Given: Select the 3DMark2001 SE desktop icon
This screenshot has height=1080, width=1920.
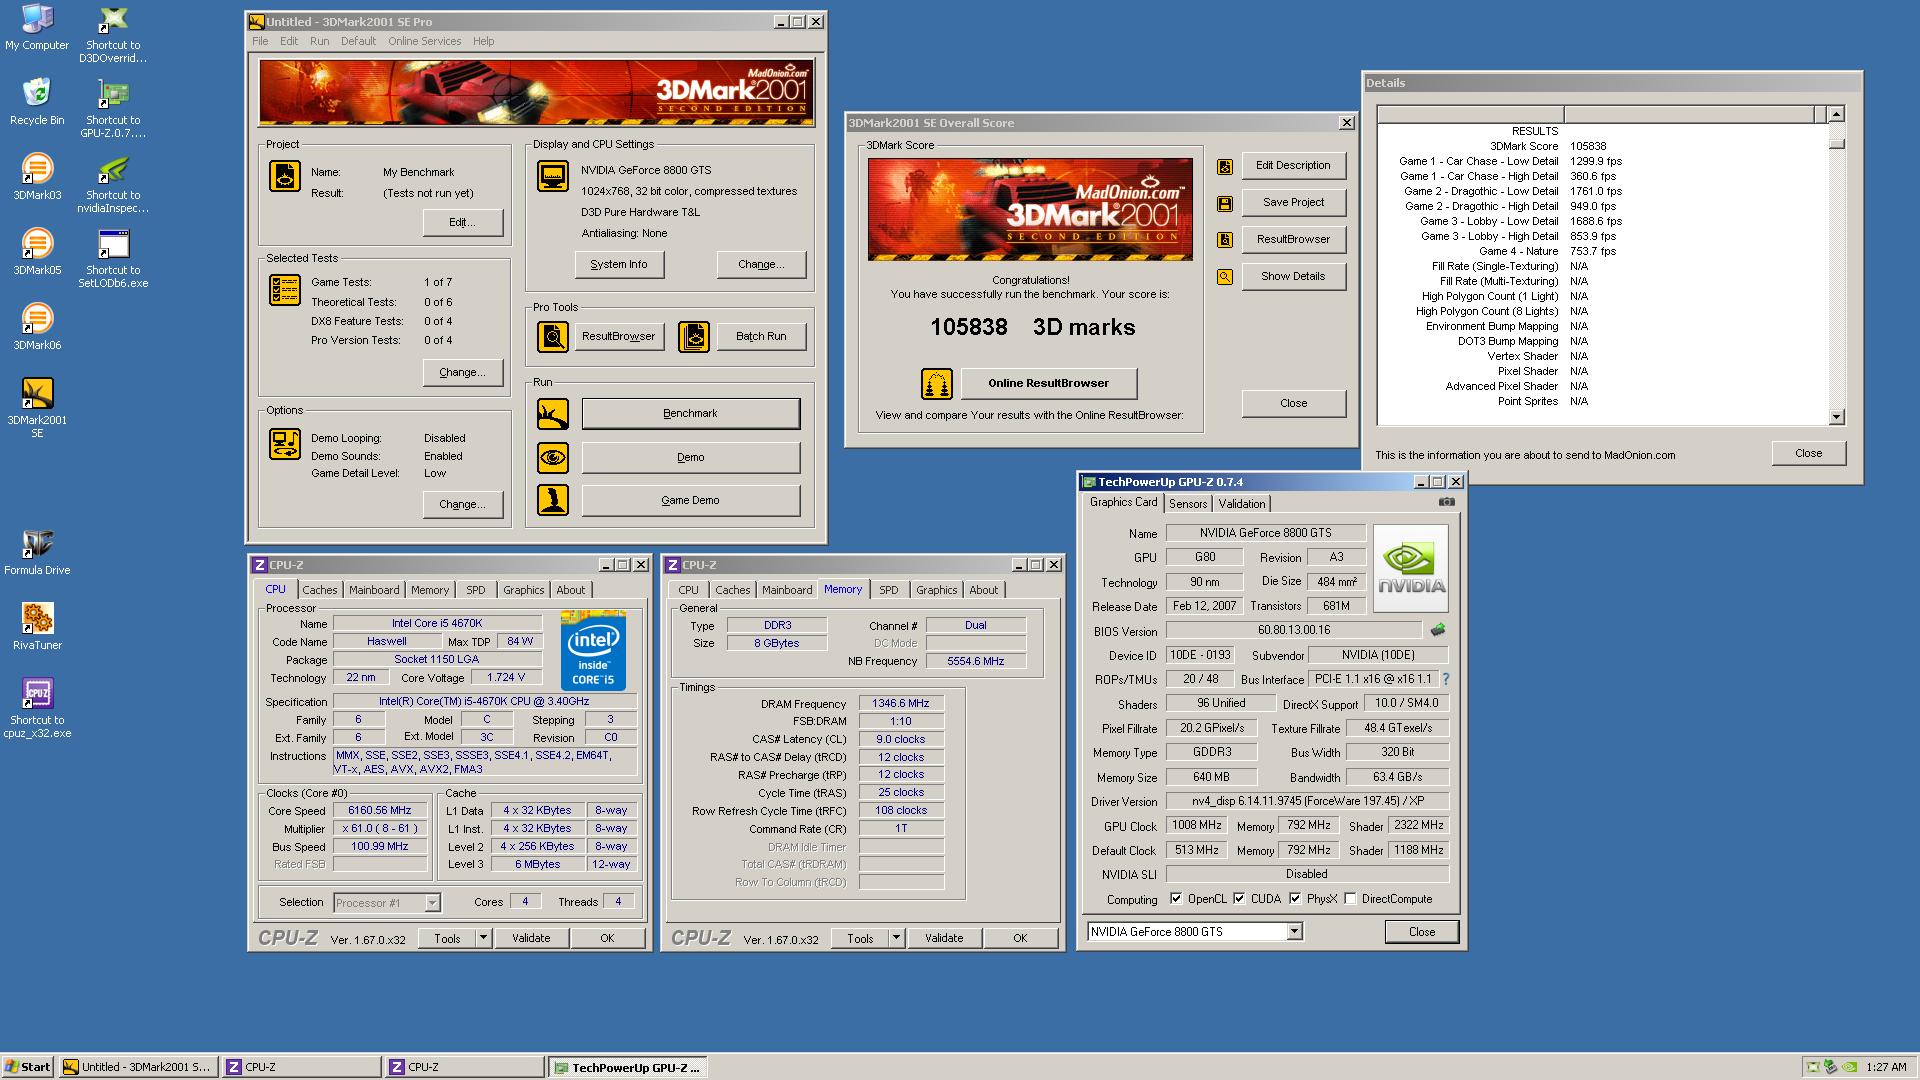Looking at the screenshot, I should point(37,408).
